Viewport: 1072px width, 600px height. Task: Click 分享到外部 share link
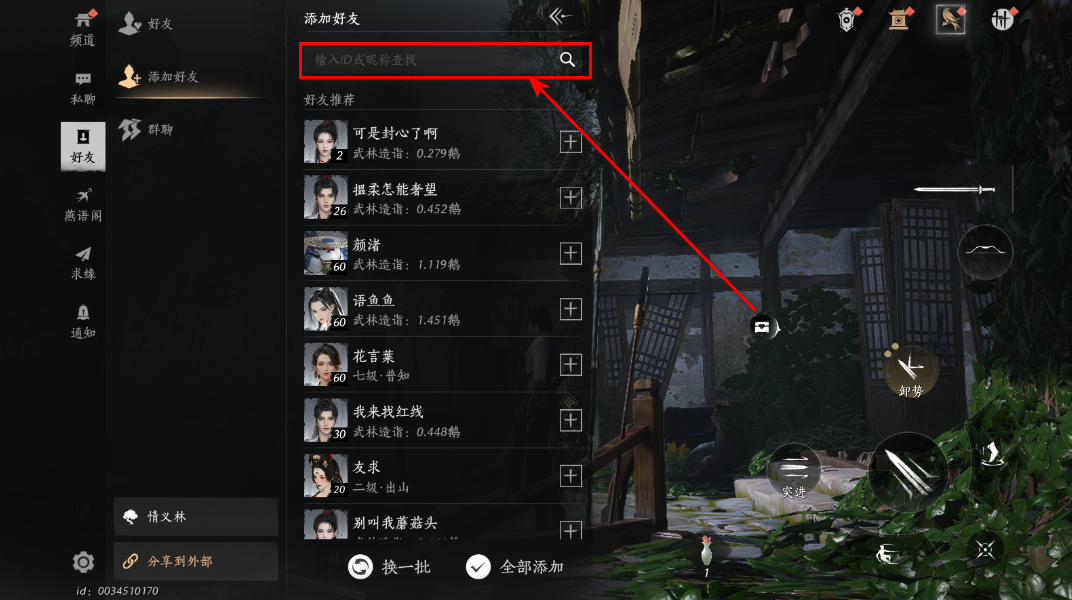pyautogui.click(x=196, y=561)
